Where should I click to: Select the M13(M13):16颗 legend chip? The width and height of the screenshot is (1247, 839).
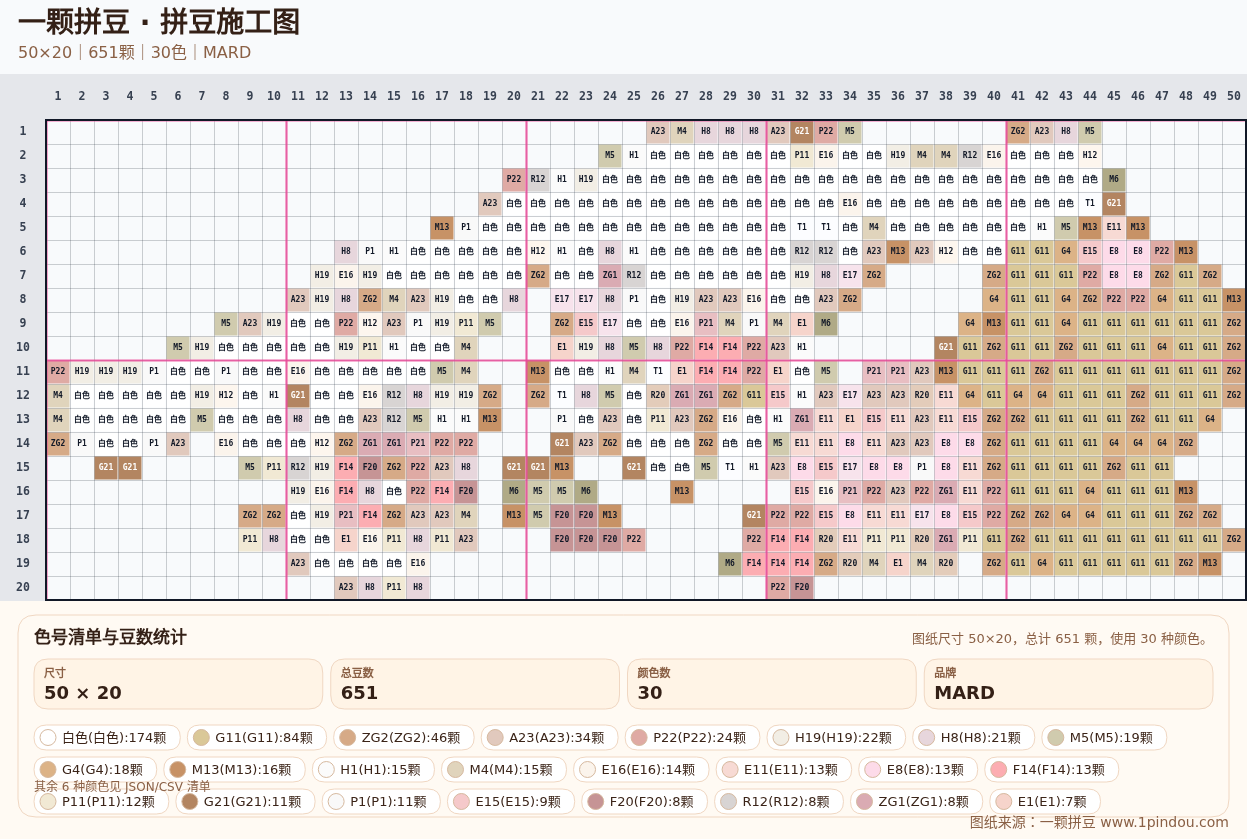tap(235, 770)
